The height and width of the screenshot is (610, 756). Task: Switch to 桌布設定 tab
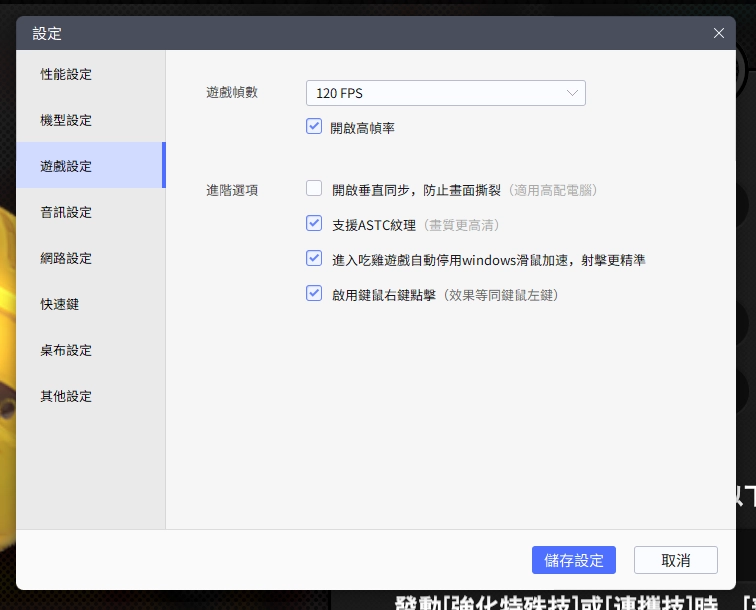coord(91,350)
